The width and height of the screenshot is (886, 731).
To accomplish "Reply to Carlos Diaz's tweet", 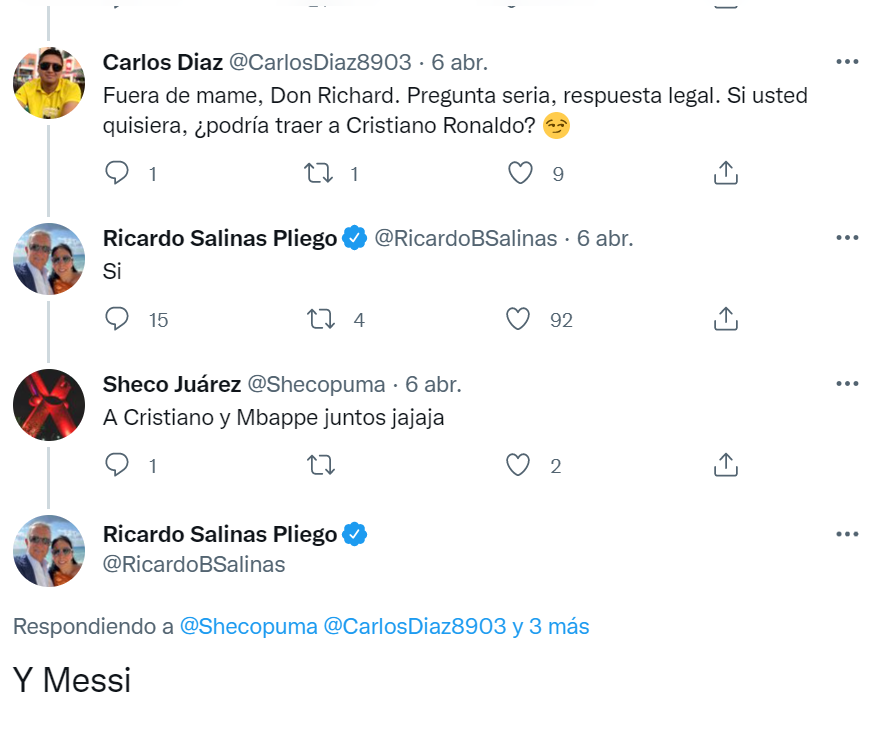I will click(x=118, y=173).
